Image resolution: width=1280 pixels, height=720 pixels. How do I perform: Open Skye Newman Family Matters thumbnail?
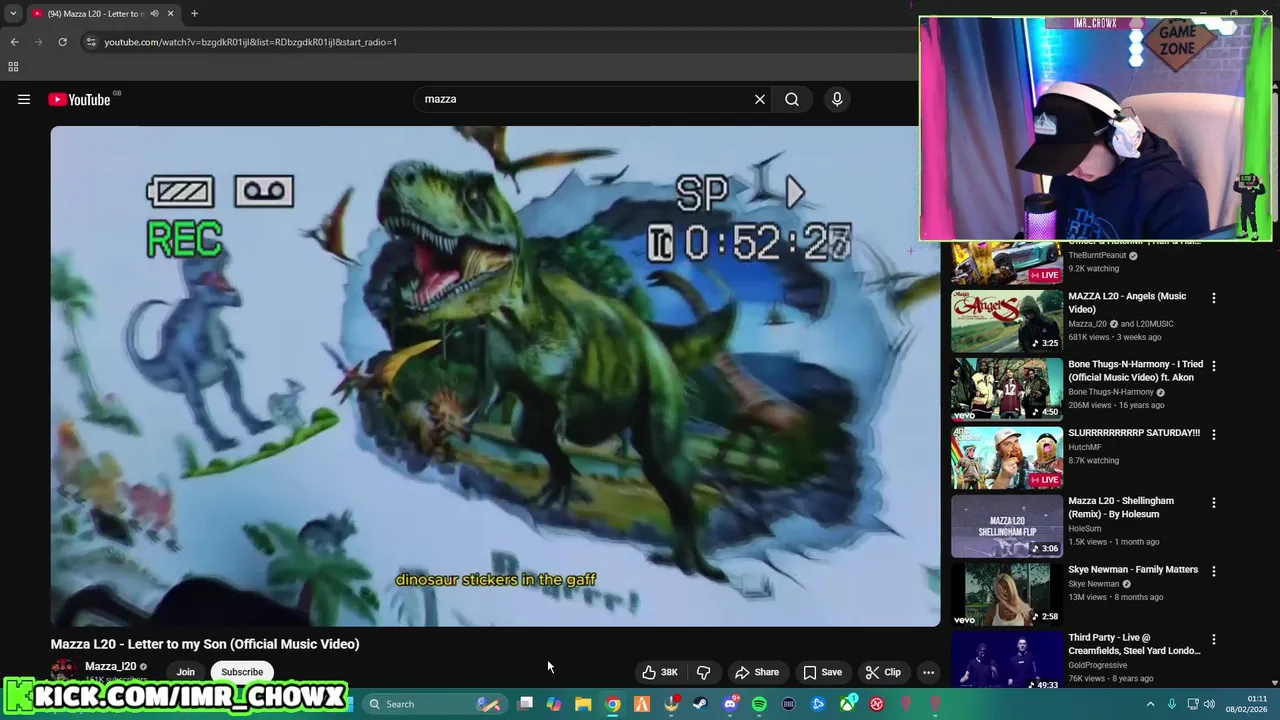click(x=1007, y=594)
